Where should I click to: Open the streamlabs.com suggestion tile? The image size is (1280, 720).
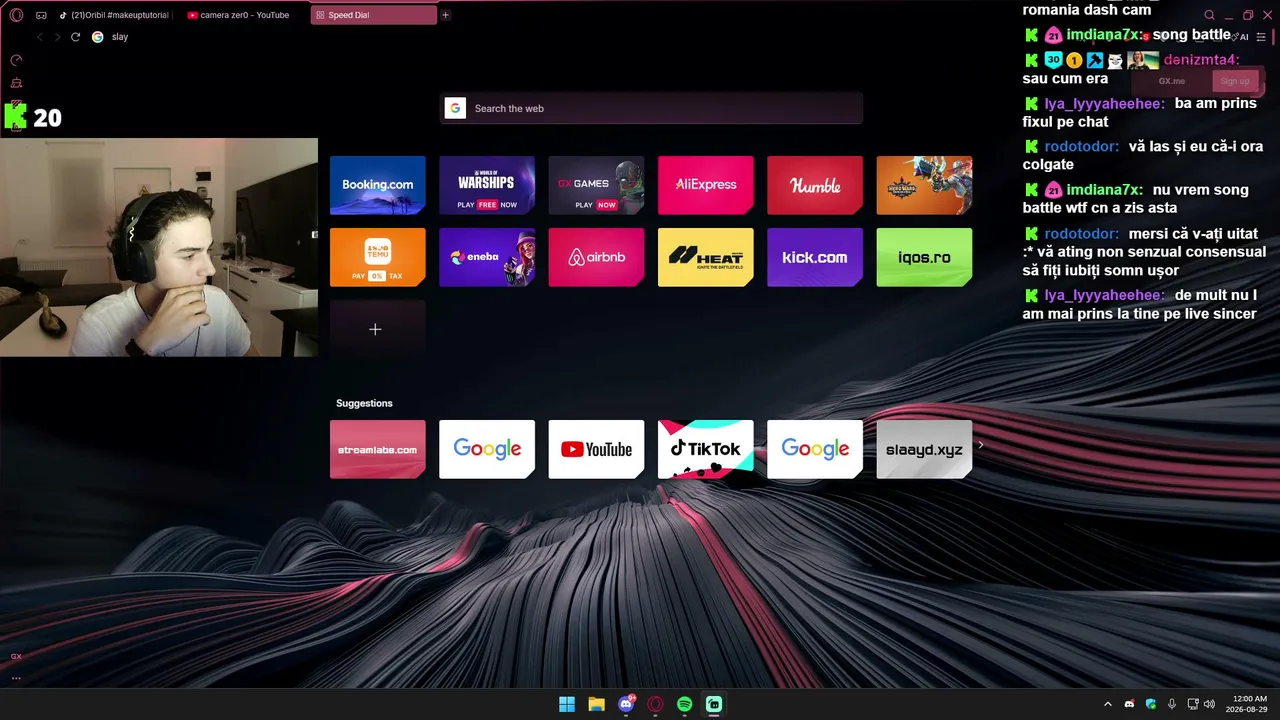(x=377, y=449)
